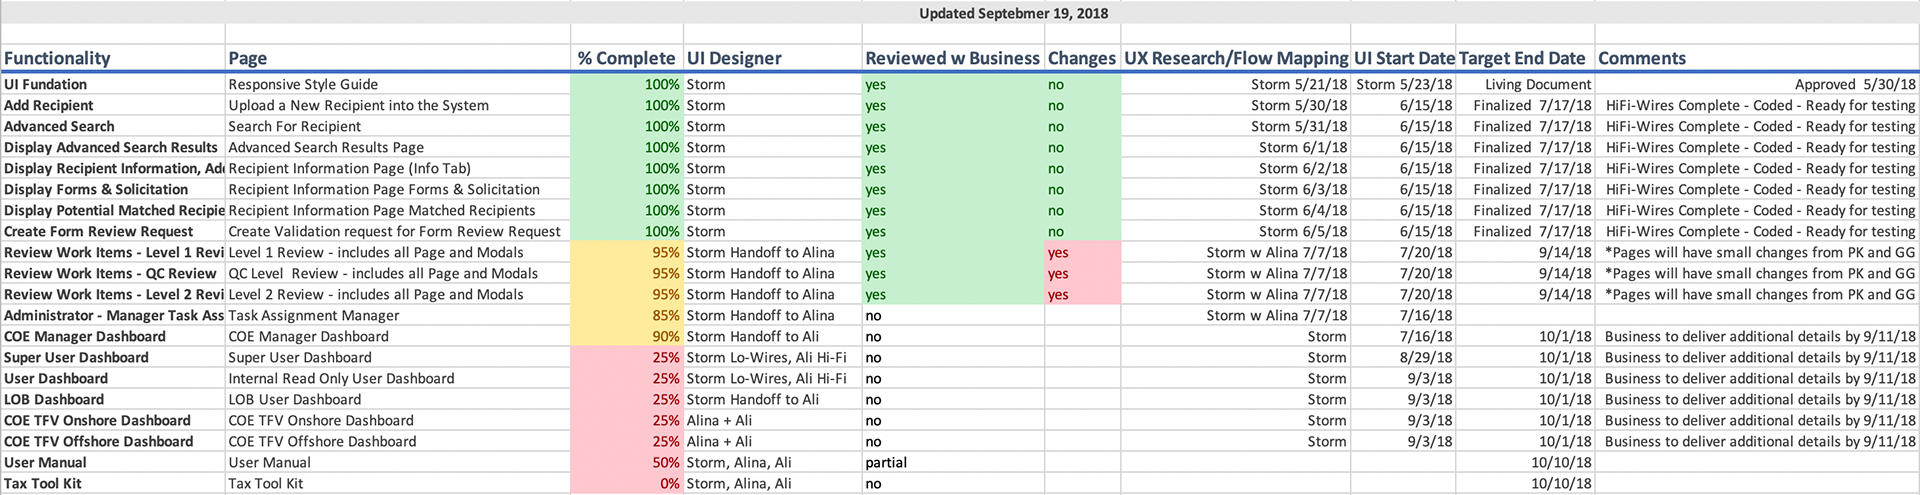The image size is (1920, 495).
Task: Click 85% cell for Task Assignment Manager
Action: (627, 315)
